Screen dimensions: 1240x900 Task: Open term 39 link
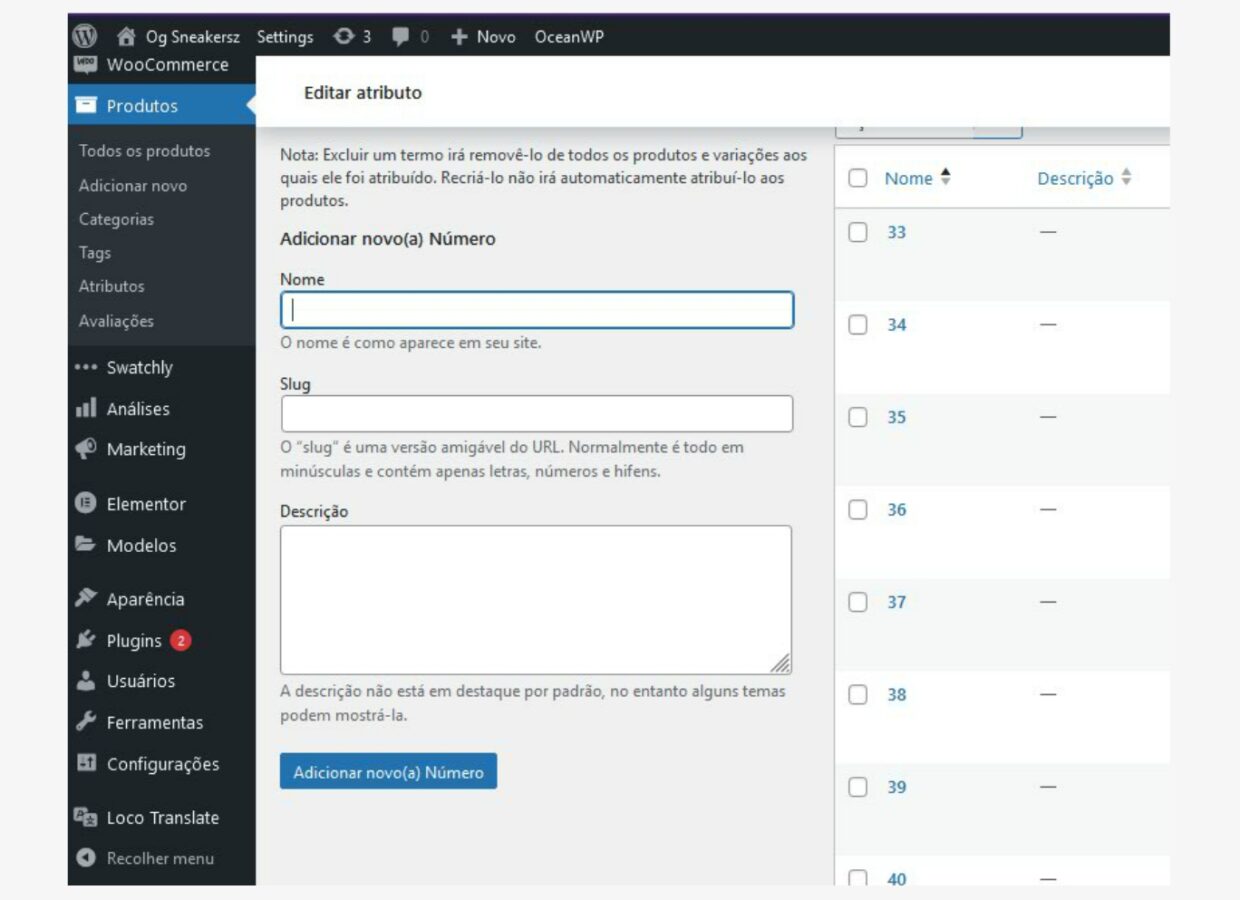[897, 787]
